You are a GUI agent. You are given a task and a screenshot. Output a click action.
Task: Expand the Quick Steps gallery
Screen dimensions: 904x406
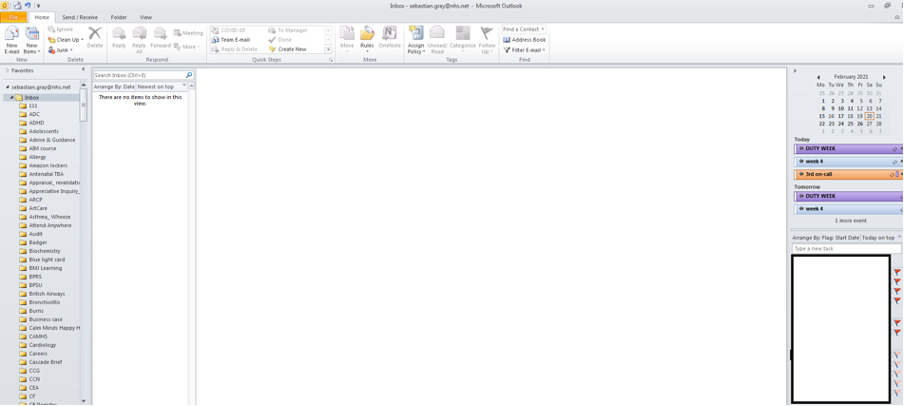pos(329,50)
